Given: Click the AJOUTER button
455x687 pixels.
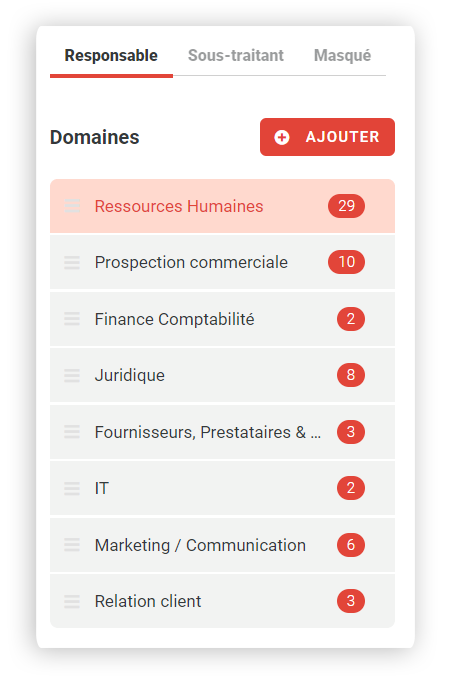Looking at the screenshot, I should pyautogui.click(x=327, y=137).
